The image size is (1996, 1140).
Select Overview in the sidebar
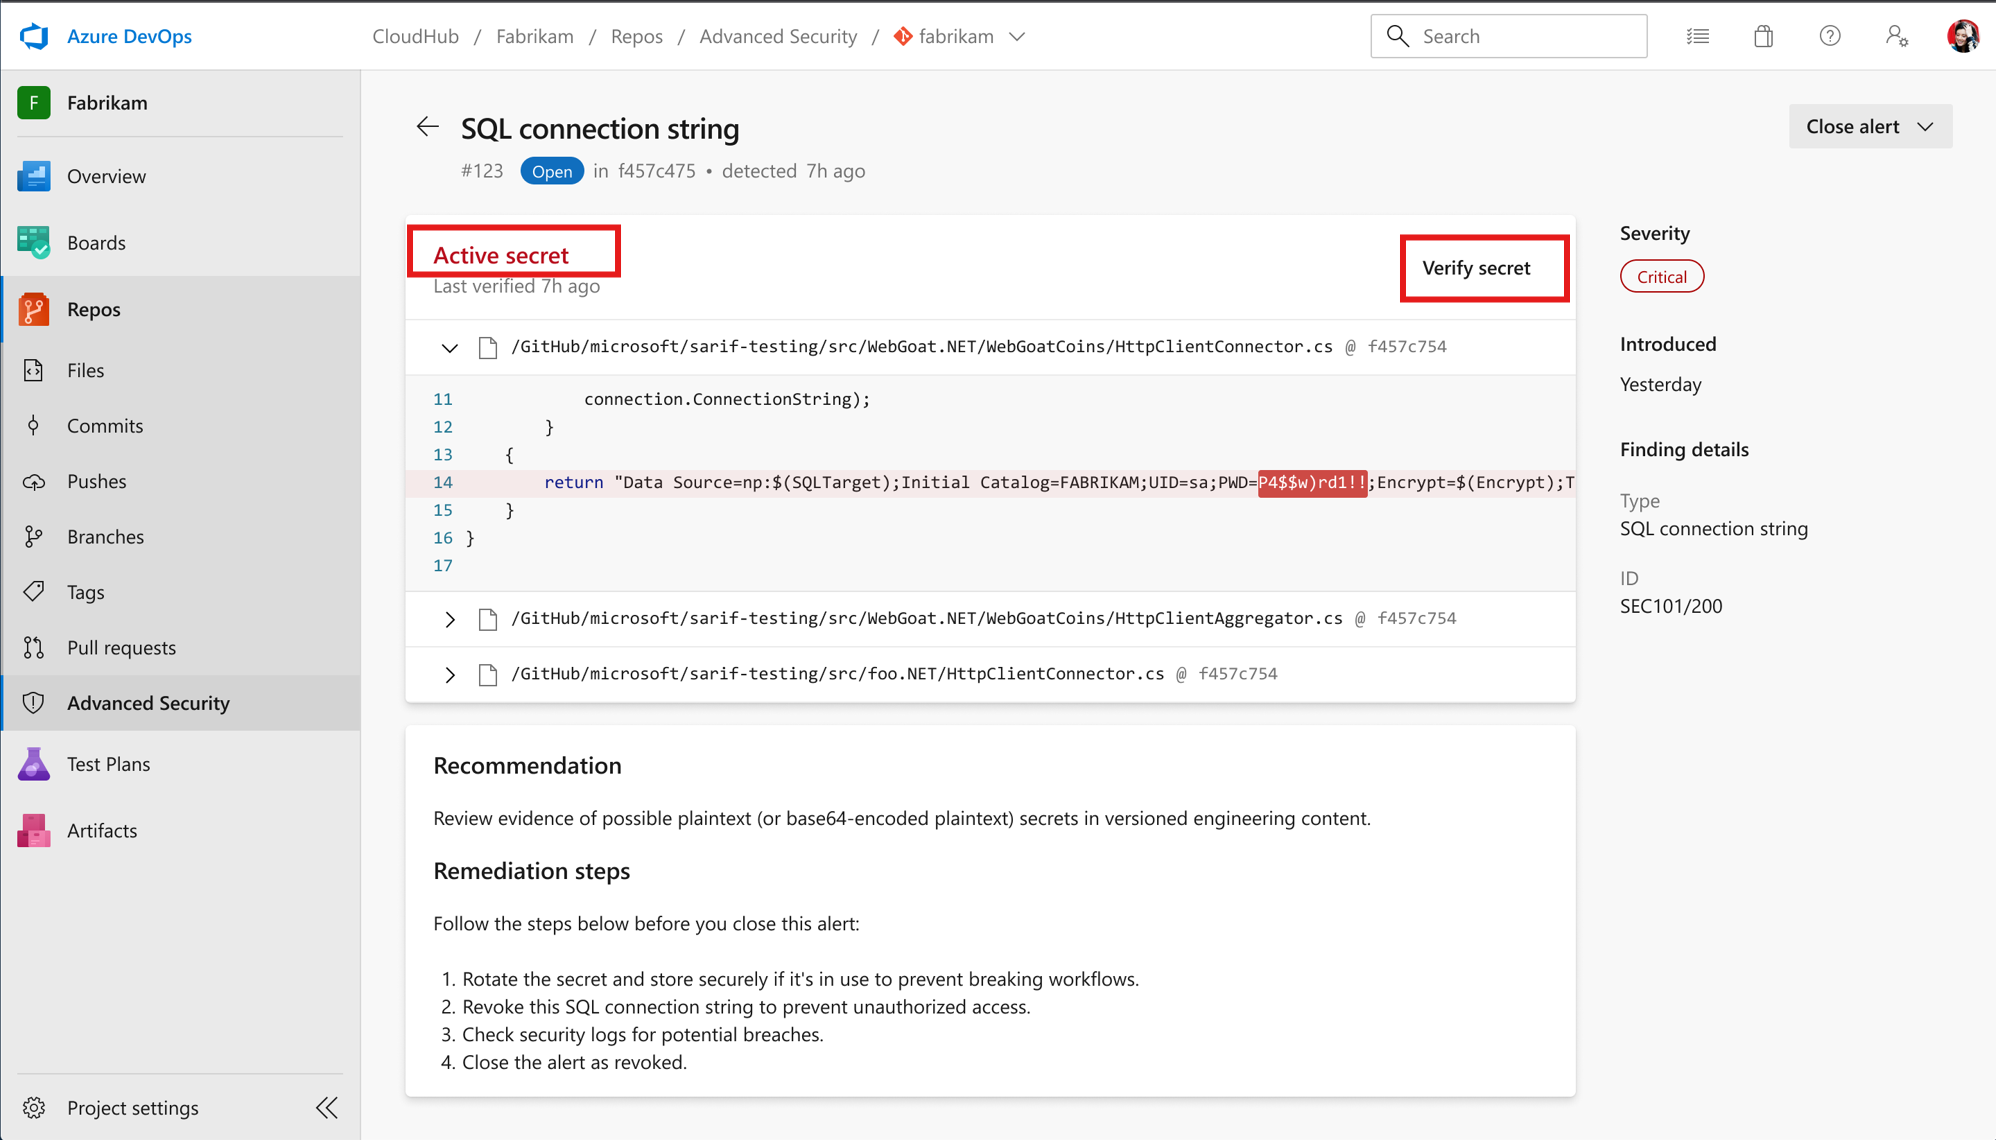coord(182,176)
